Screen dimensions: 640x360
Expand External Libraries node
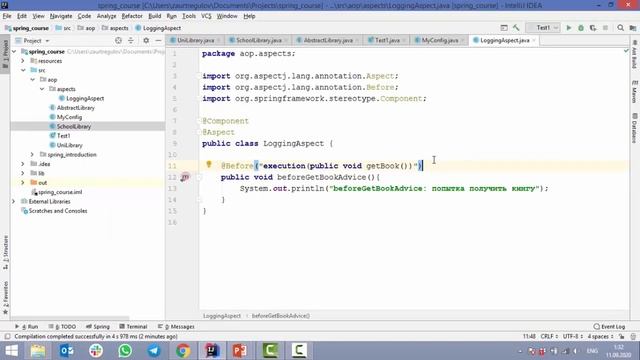click(x=13, y=201)
